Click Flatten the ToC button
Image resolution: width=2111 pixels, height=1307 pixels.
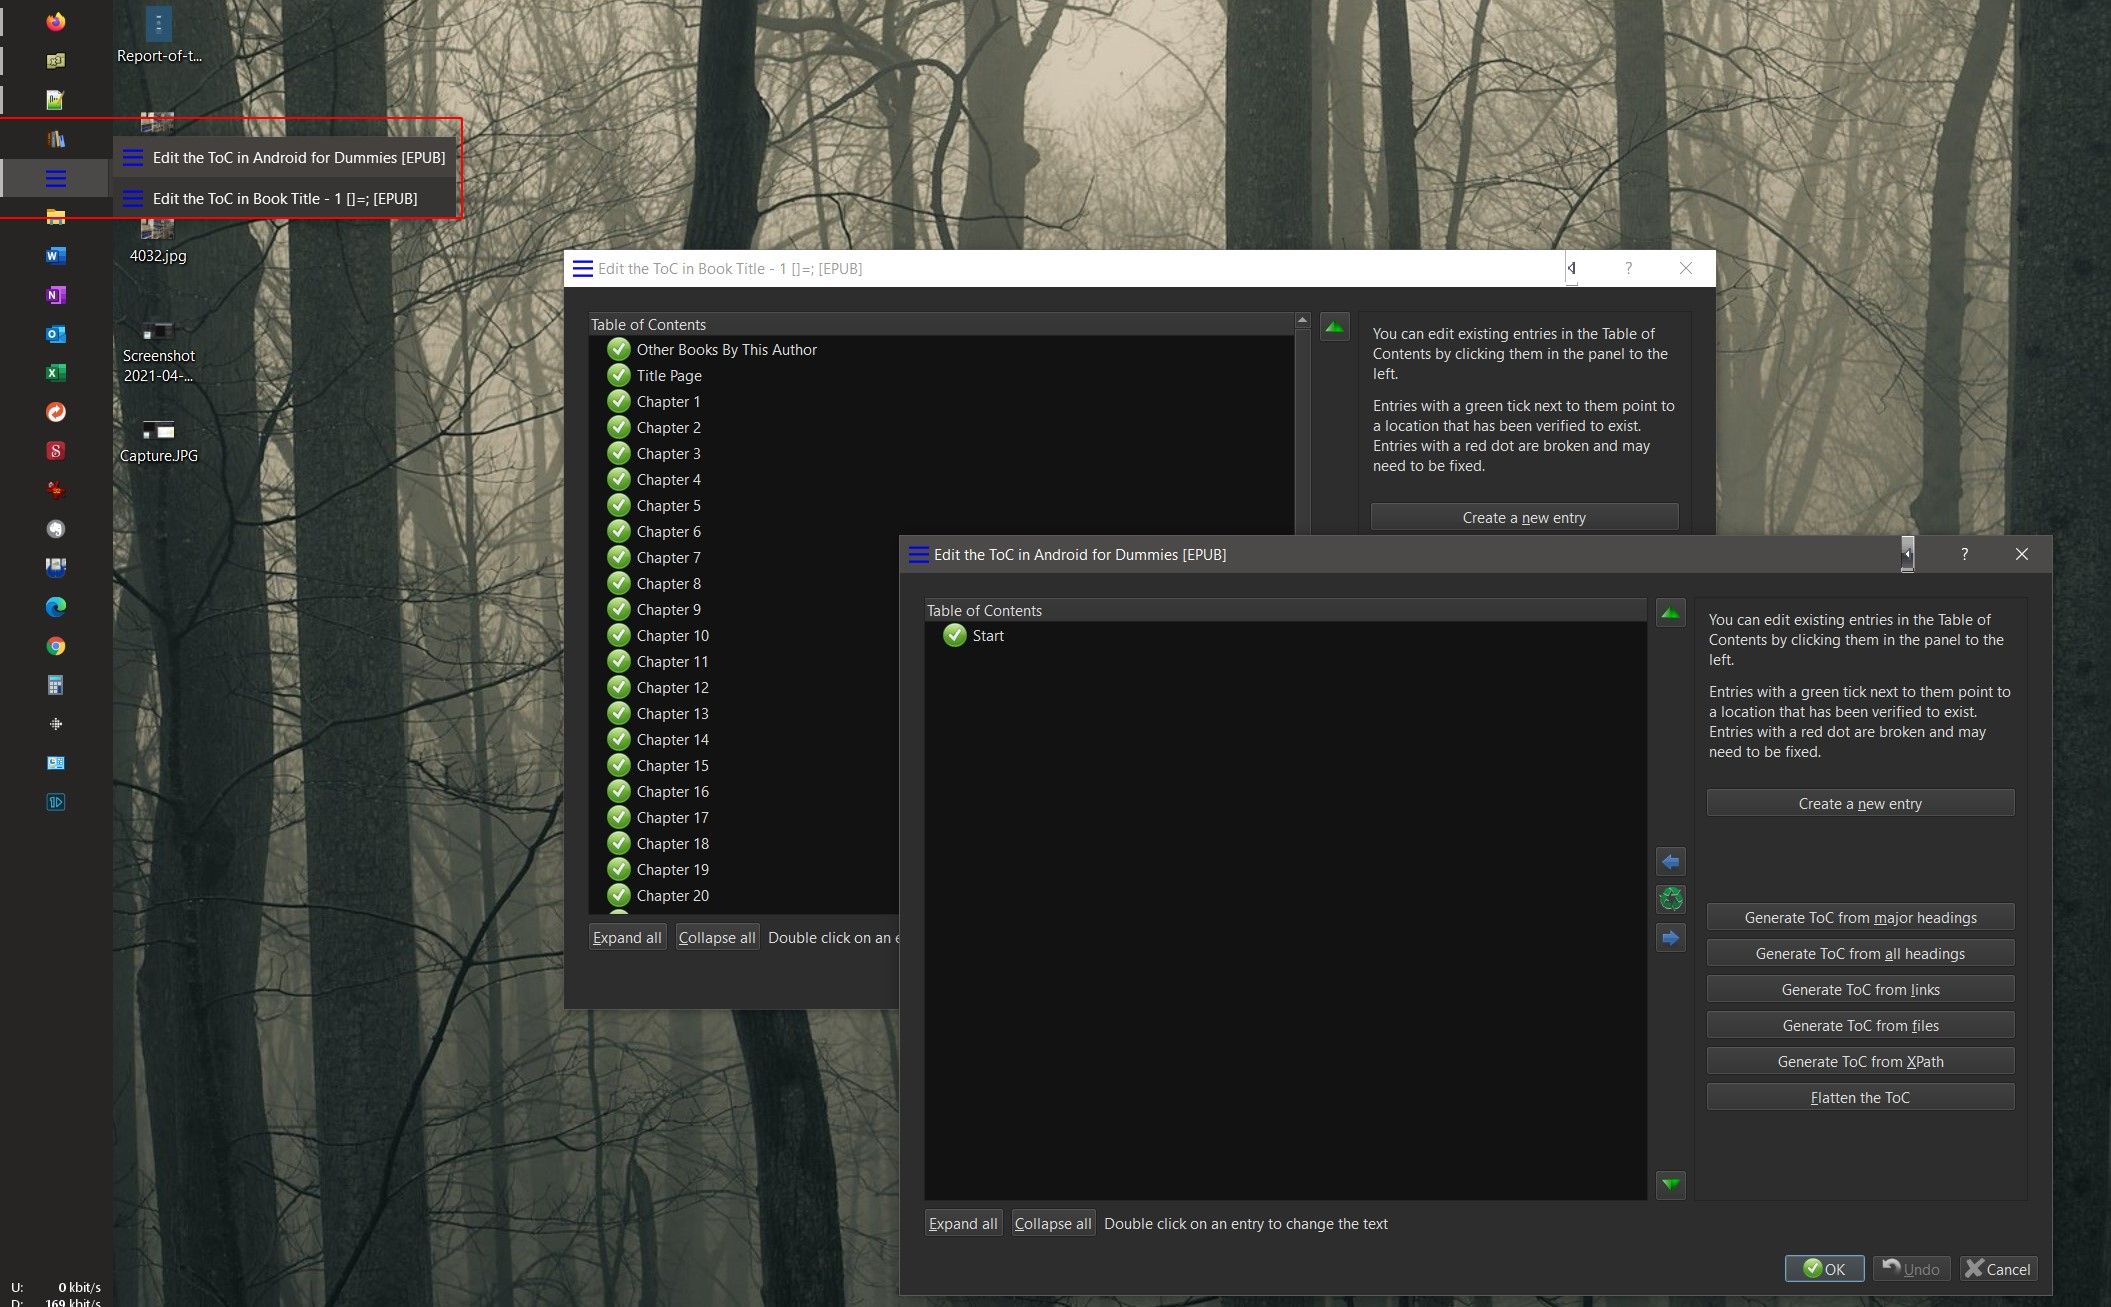1859,1097
